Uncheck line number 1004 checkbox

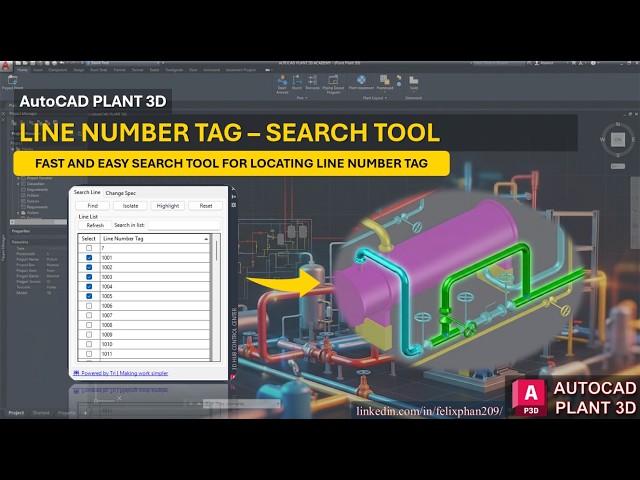coord(89,287)
